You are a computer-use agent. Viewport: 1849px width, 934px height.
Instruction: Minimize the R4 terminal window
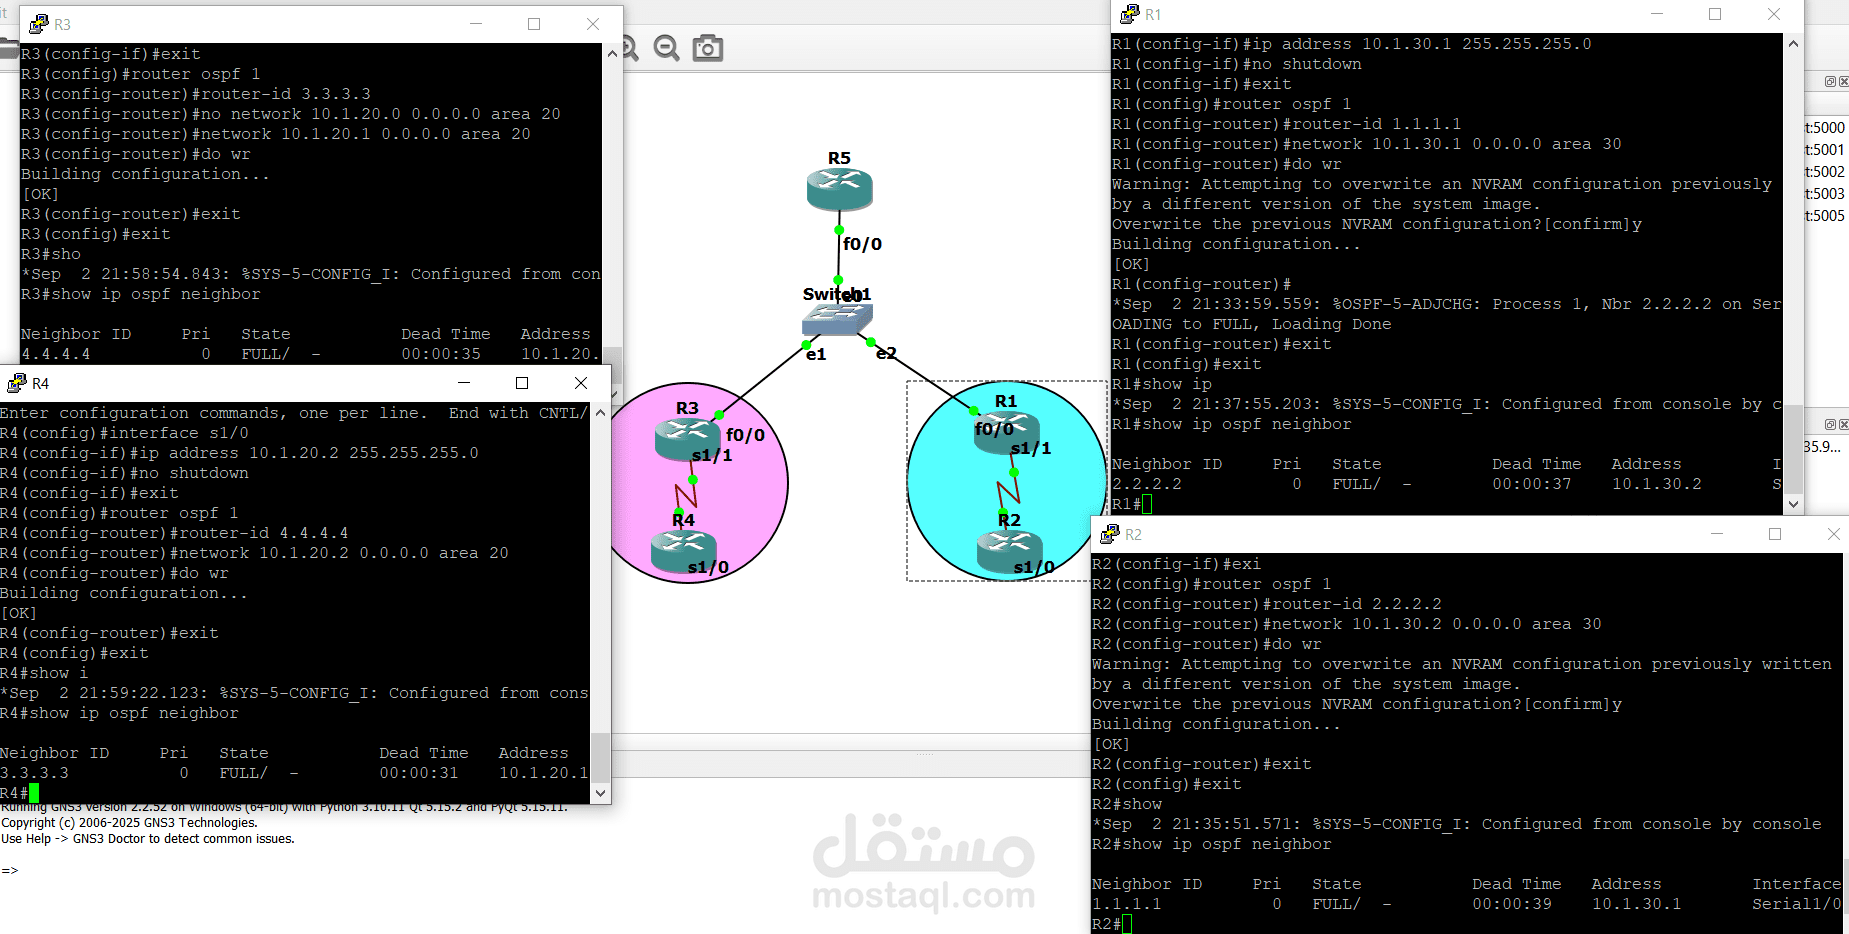[464, 383]
